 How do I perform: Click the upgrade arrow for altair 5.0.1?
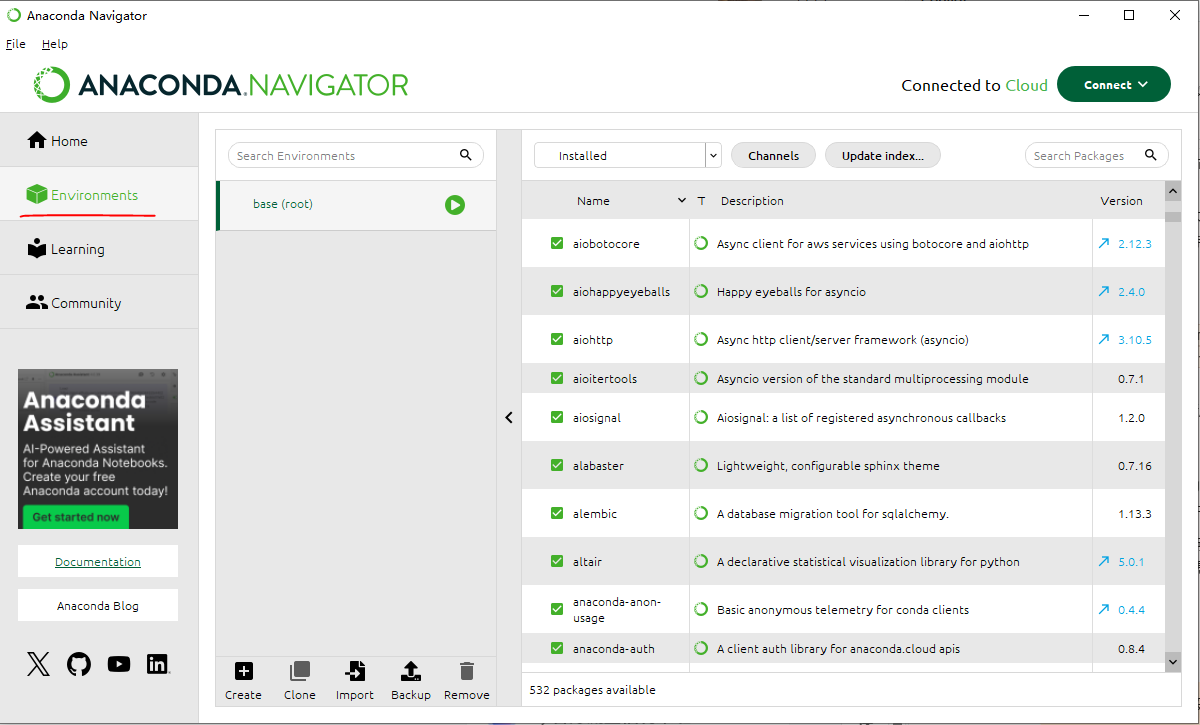point(1104,561)
